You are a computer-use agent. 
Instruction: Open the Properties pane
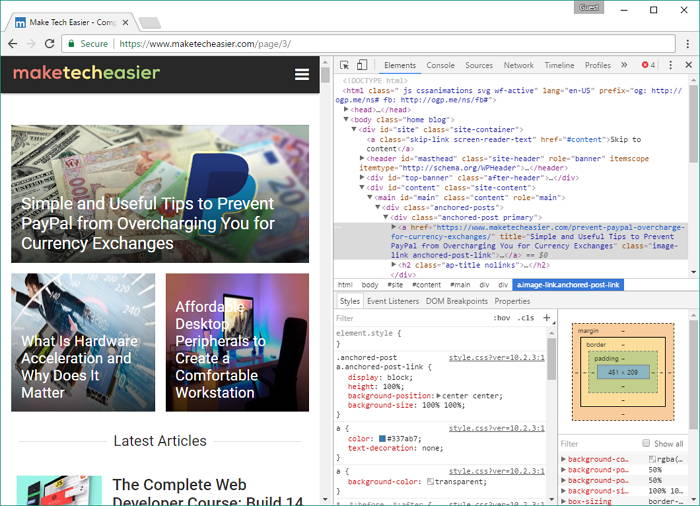(x=512, y=301)
